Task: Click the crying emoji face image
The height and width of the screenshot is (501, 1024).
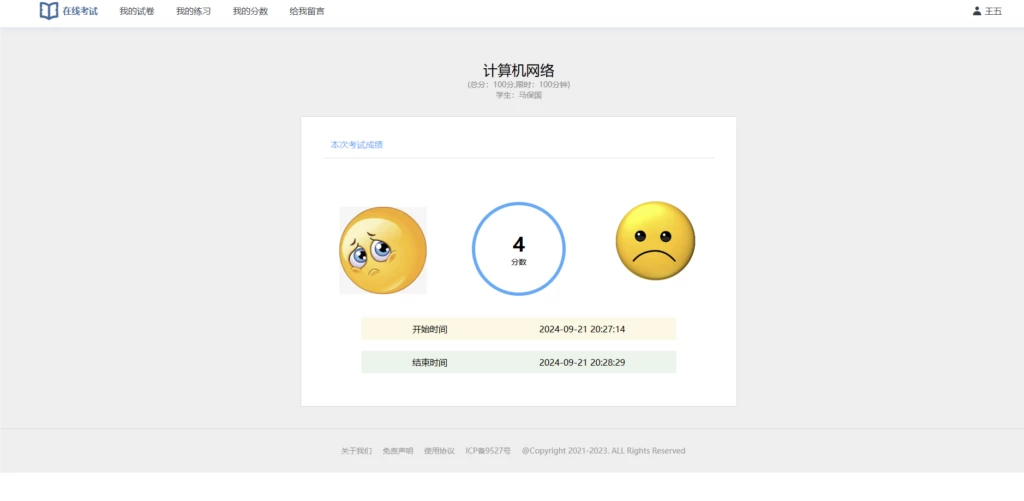Action: coord(383,250)
